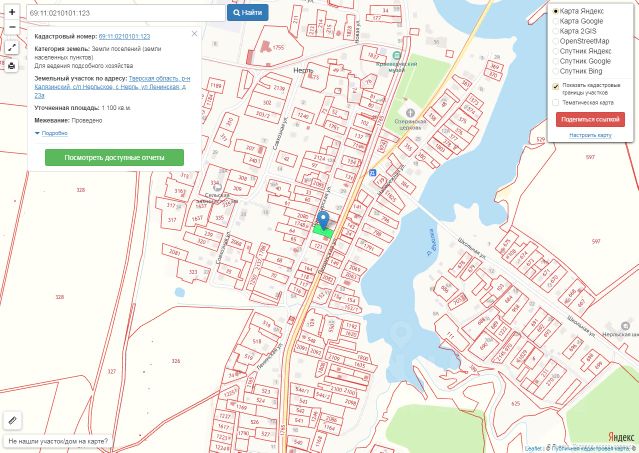The width and height of the screenshot is (639, 453).
Task: Click parcel labeled 625 on map
Action: coord(515,404)
